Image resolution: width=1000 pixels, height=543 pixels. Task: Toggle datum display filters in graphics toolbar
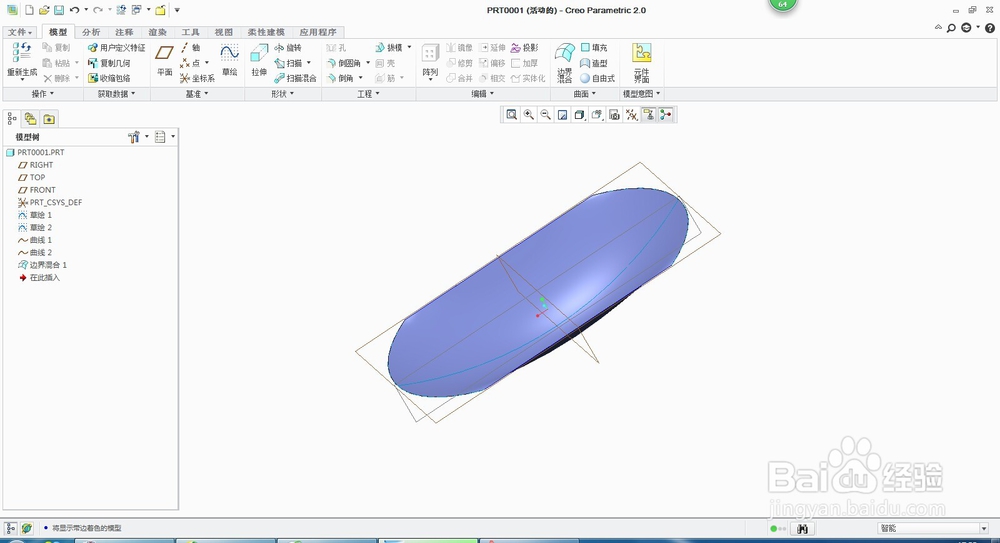point(631,115)
